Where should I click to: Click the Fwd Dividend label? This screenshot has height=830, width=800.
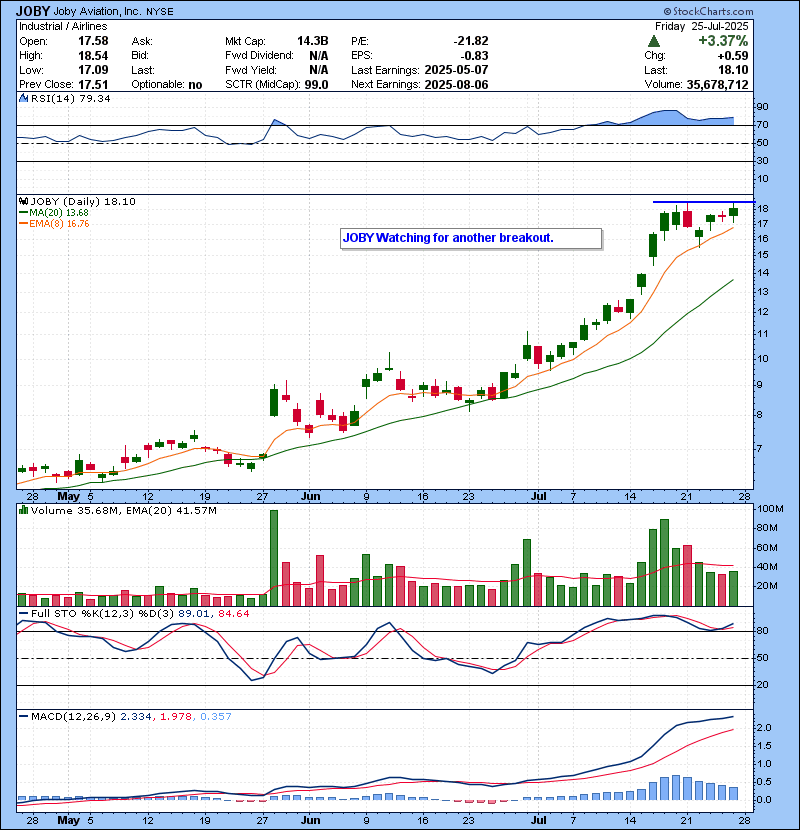click(x=259, y=56)
